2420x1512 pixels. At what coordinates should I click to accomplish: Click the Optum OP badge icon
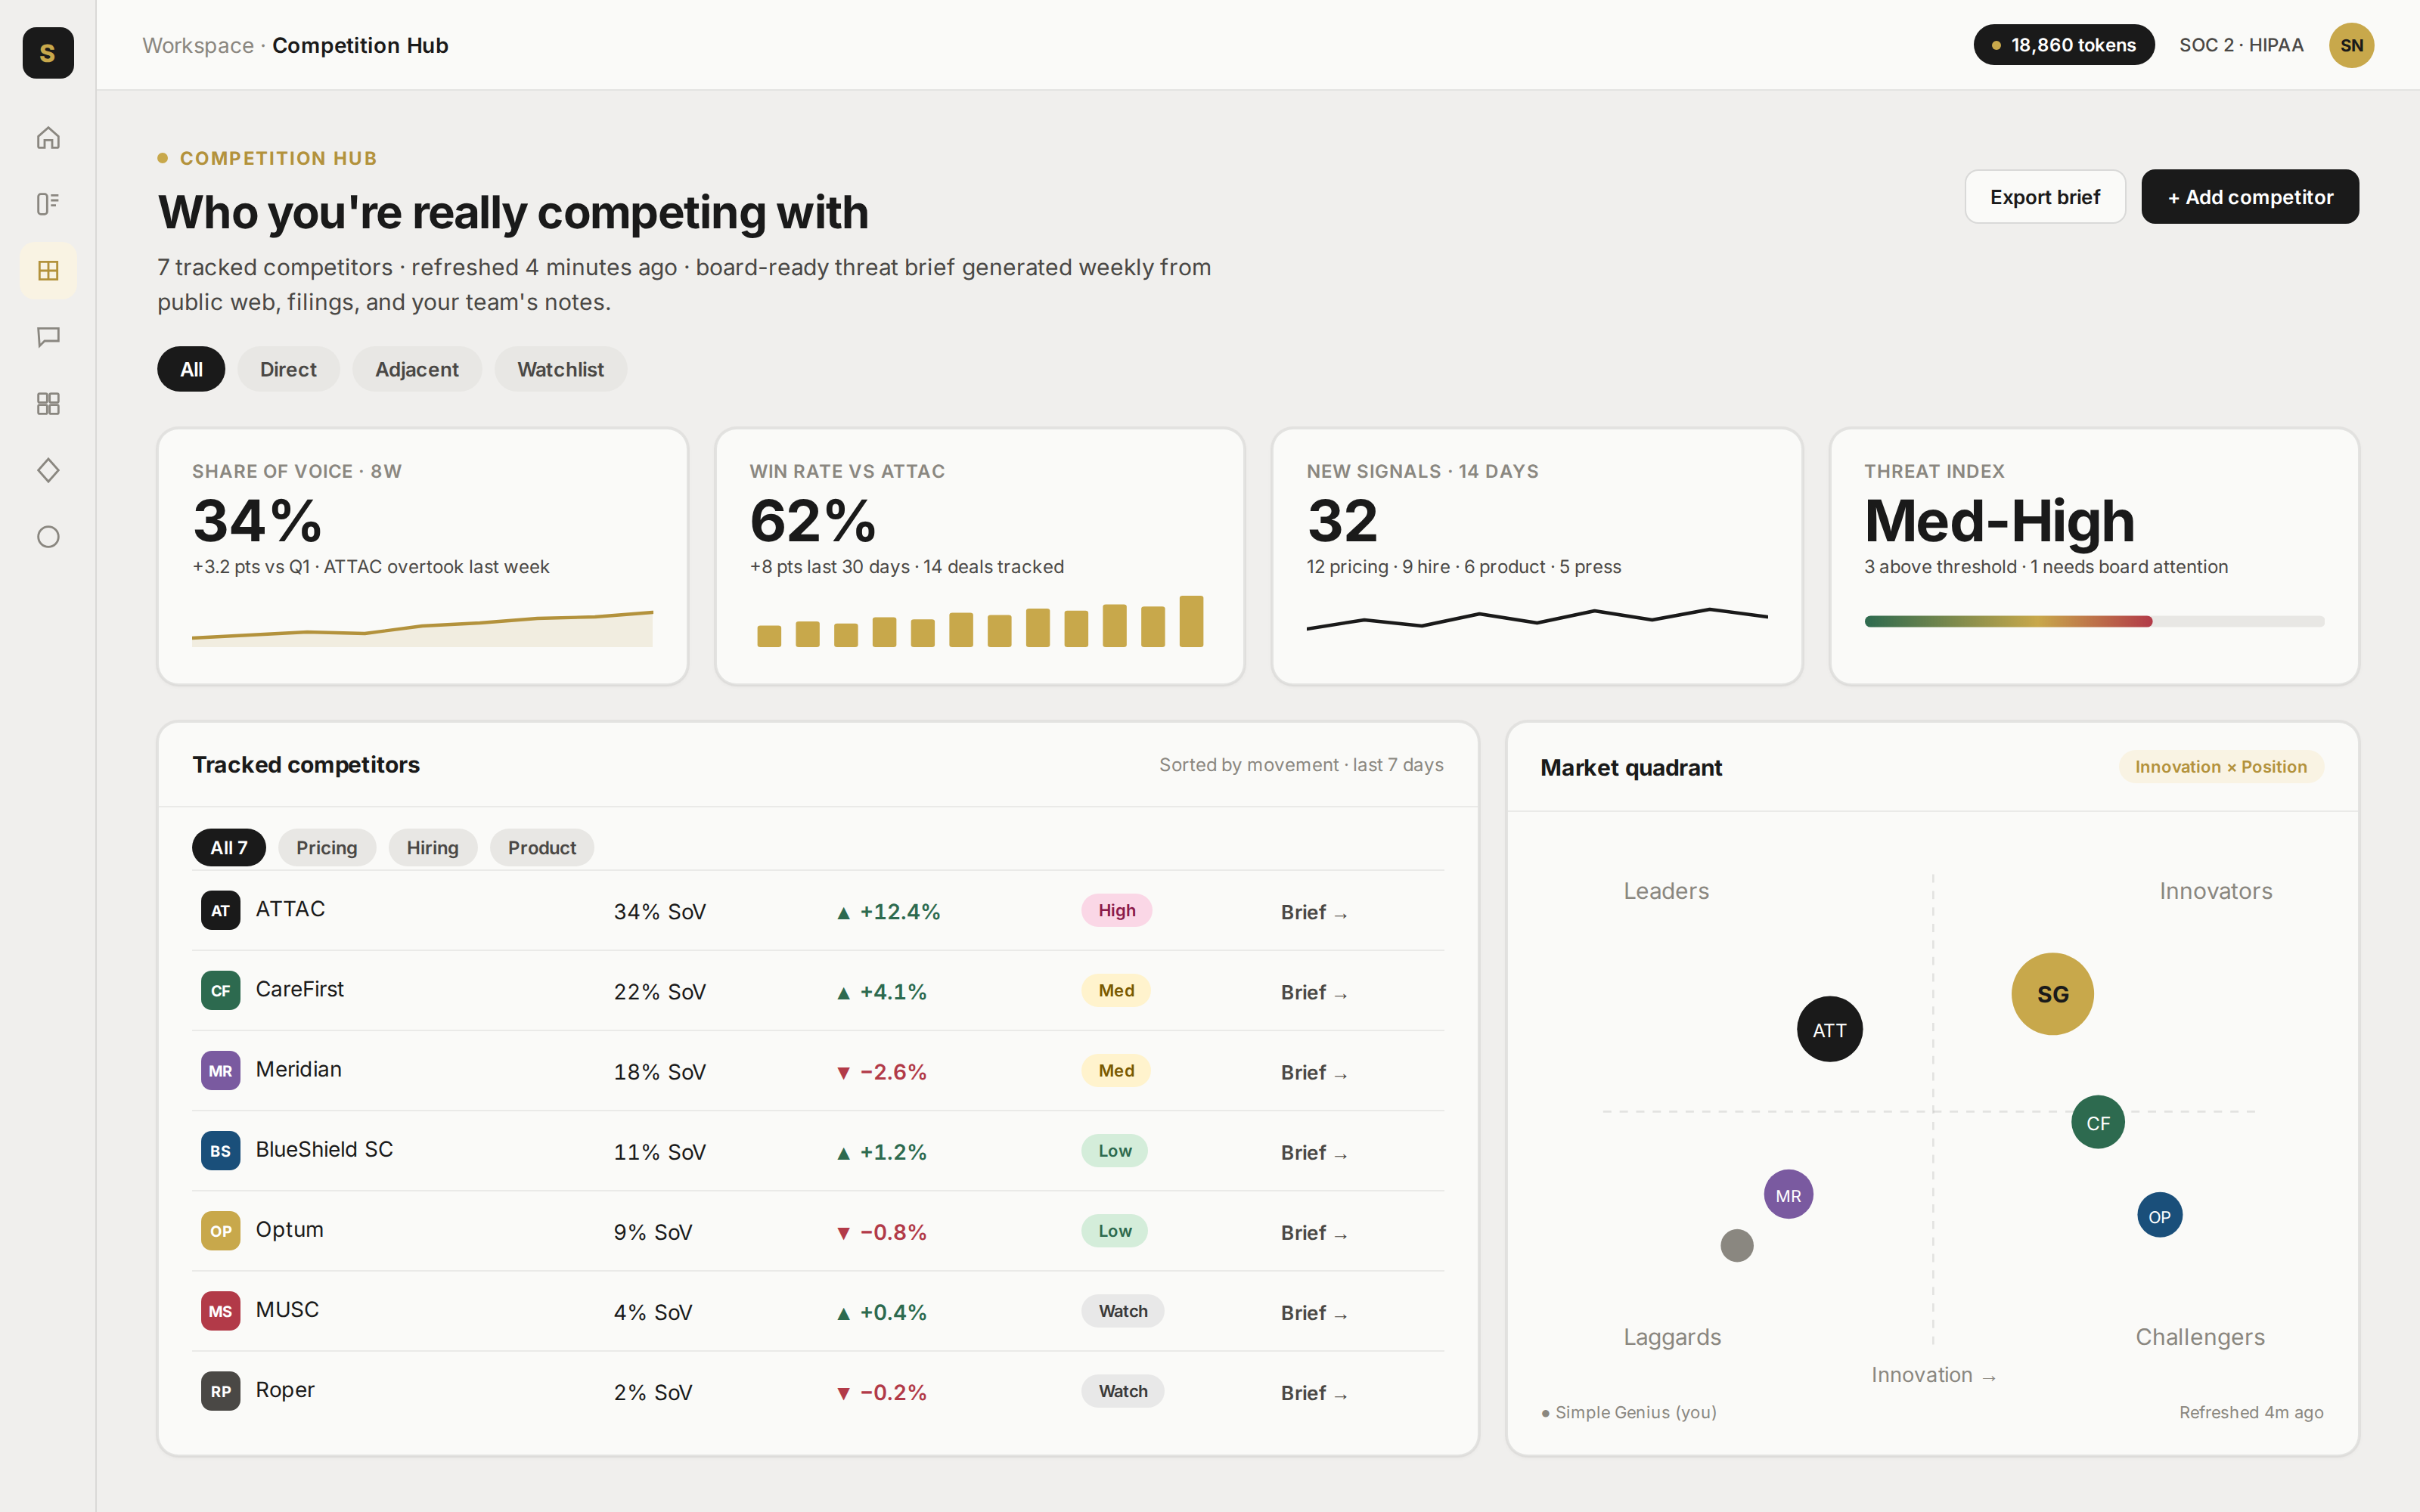click(220, 1230)
